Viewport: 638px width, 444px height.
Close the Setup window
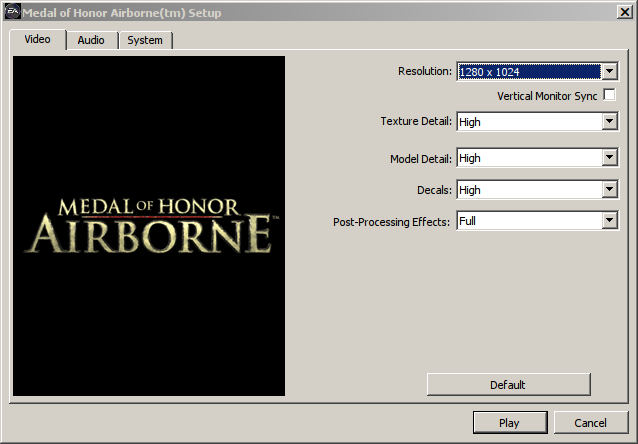click(624, 12)
